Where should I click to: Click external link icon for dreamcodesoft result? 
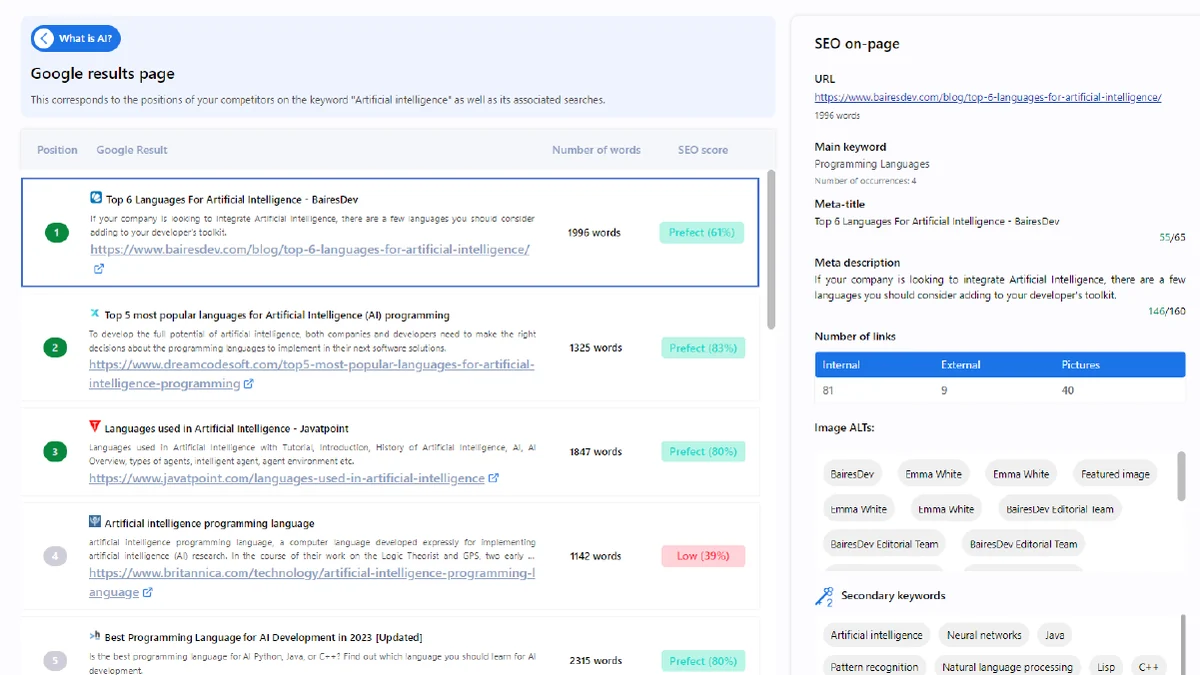(x=248, y=384)
